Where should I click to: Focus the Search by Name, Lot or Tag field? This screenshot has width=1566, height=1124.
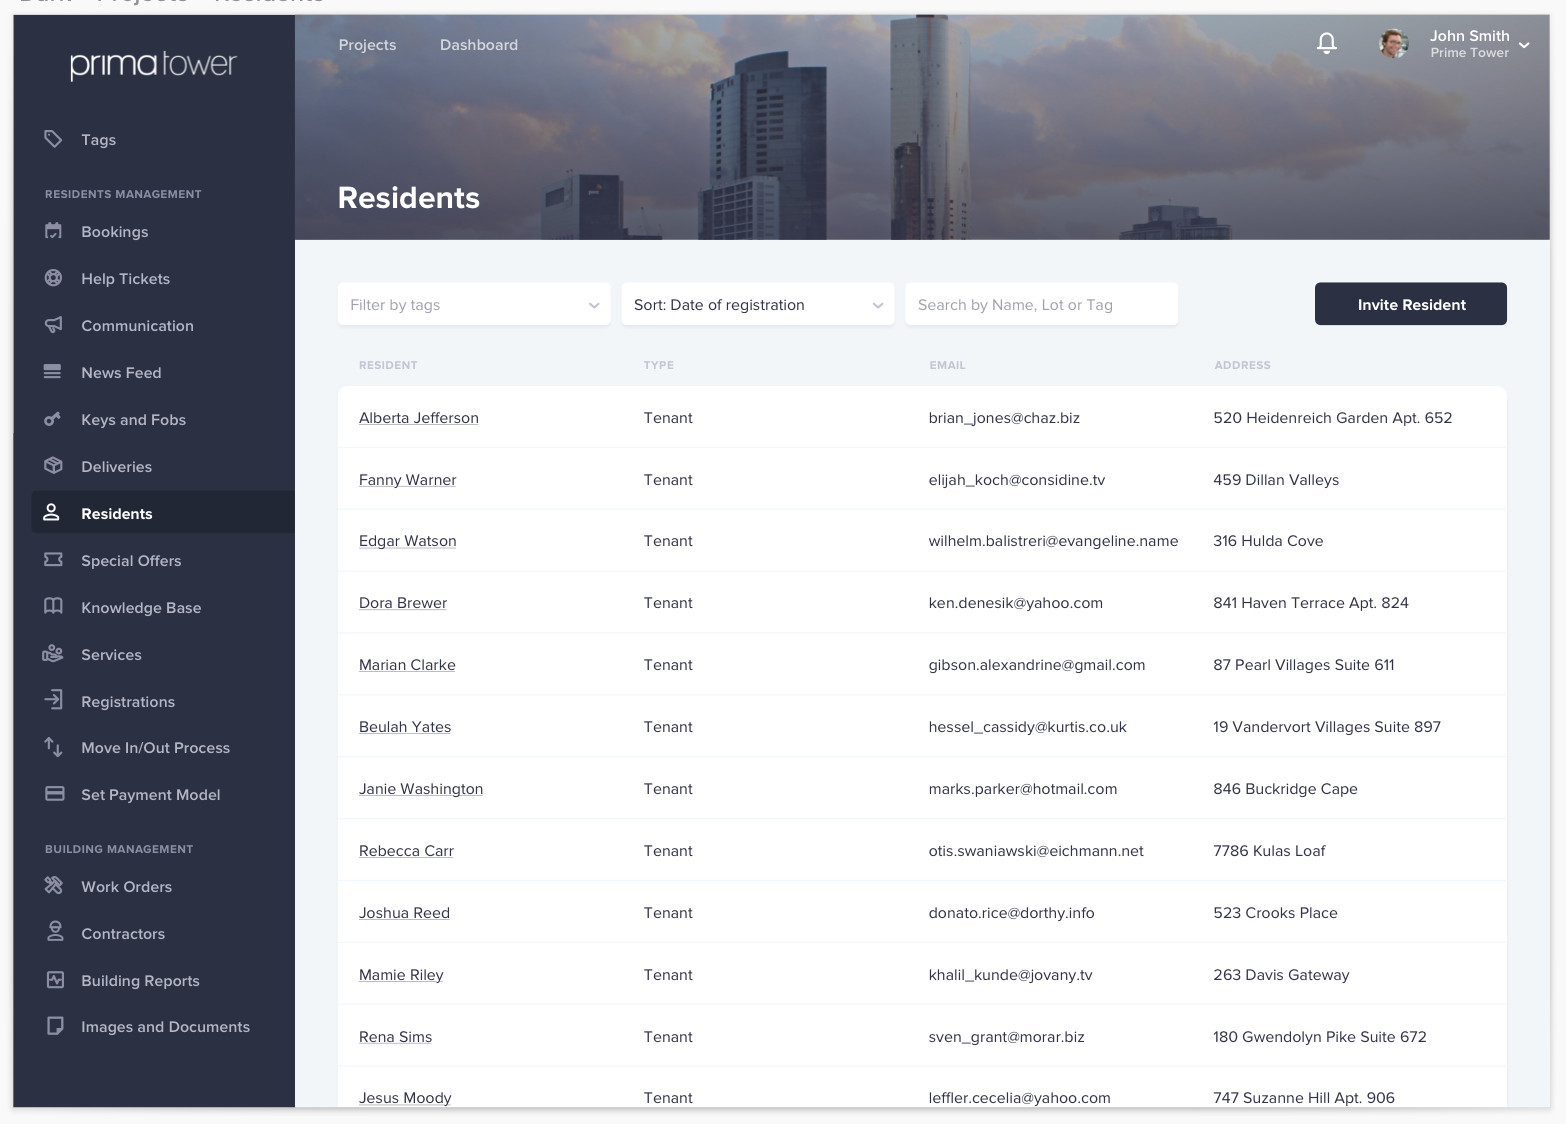pos(1041,304)
